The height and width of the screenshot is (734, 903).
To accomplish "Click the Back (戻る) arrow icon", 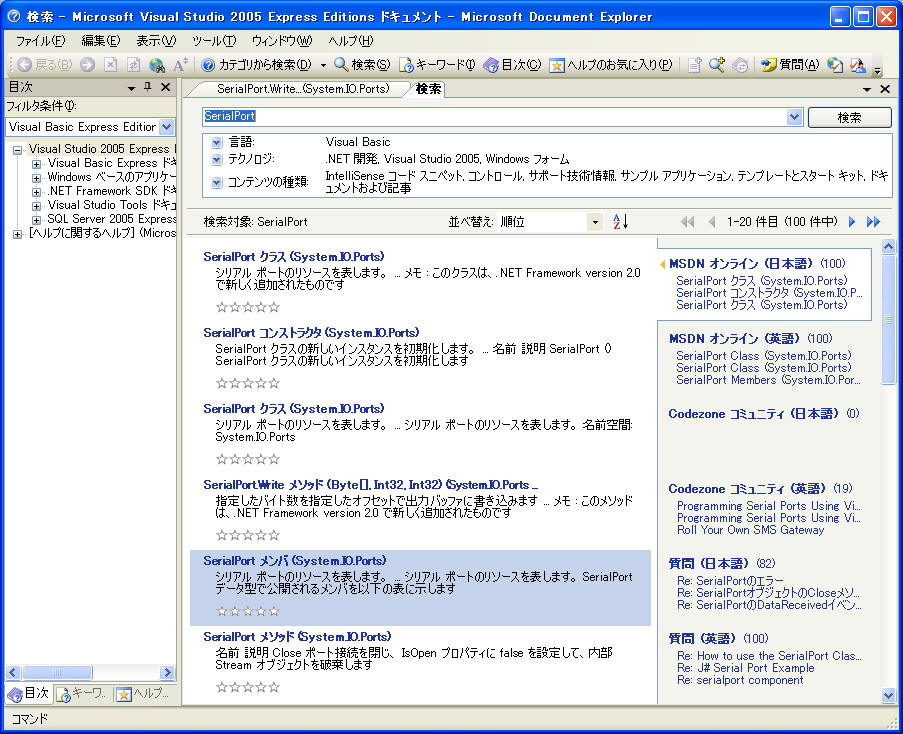I will 24,64.
